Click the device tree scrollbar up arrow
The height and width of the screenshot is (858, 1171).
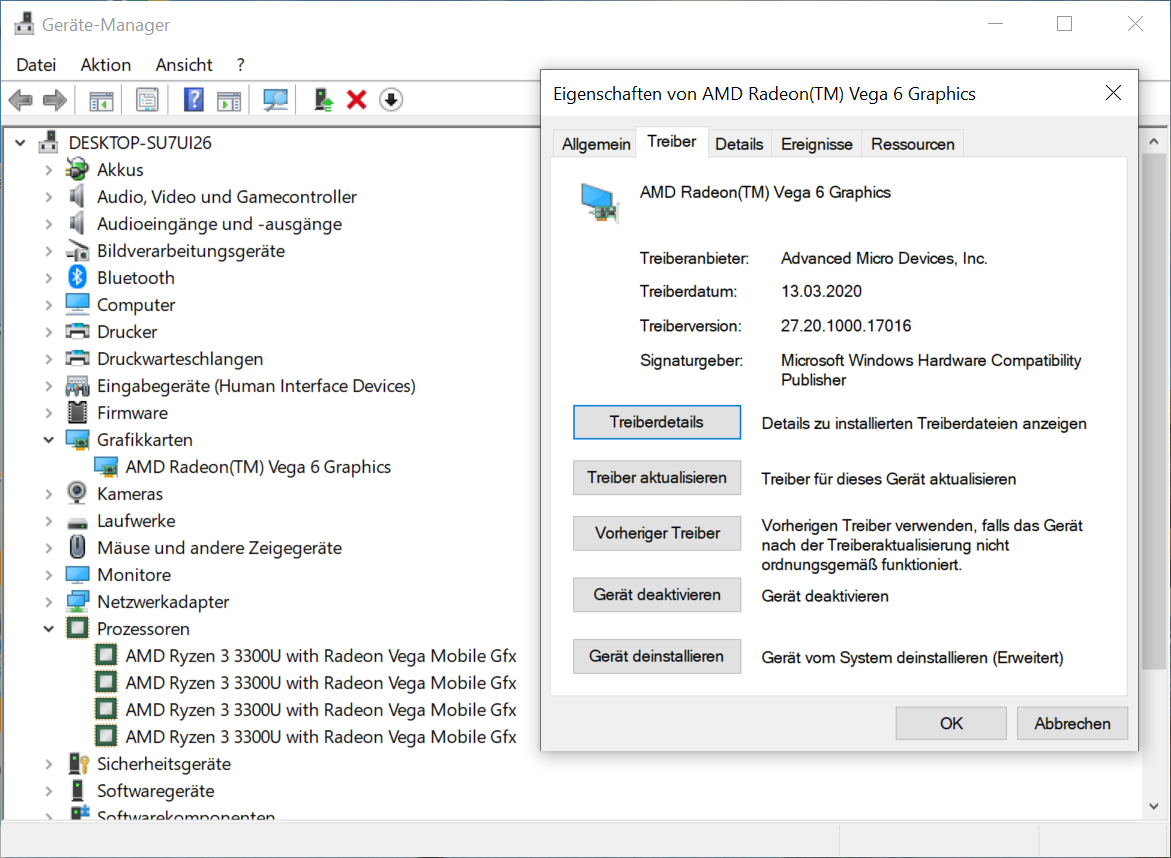(x=1154, y=141)
